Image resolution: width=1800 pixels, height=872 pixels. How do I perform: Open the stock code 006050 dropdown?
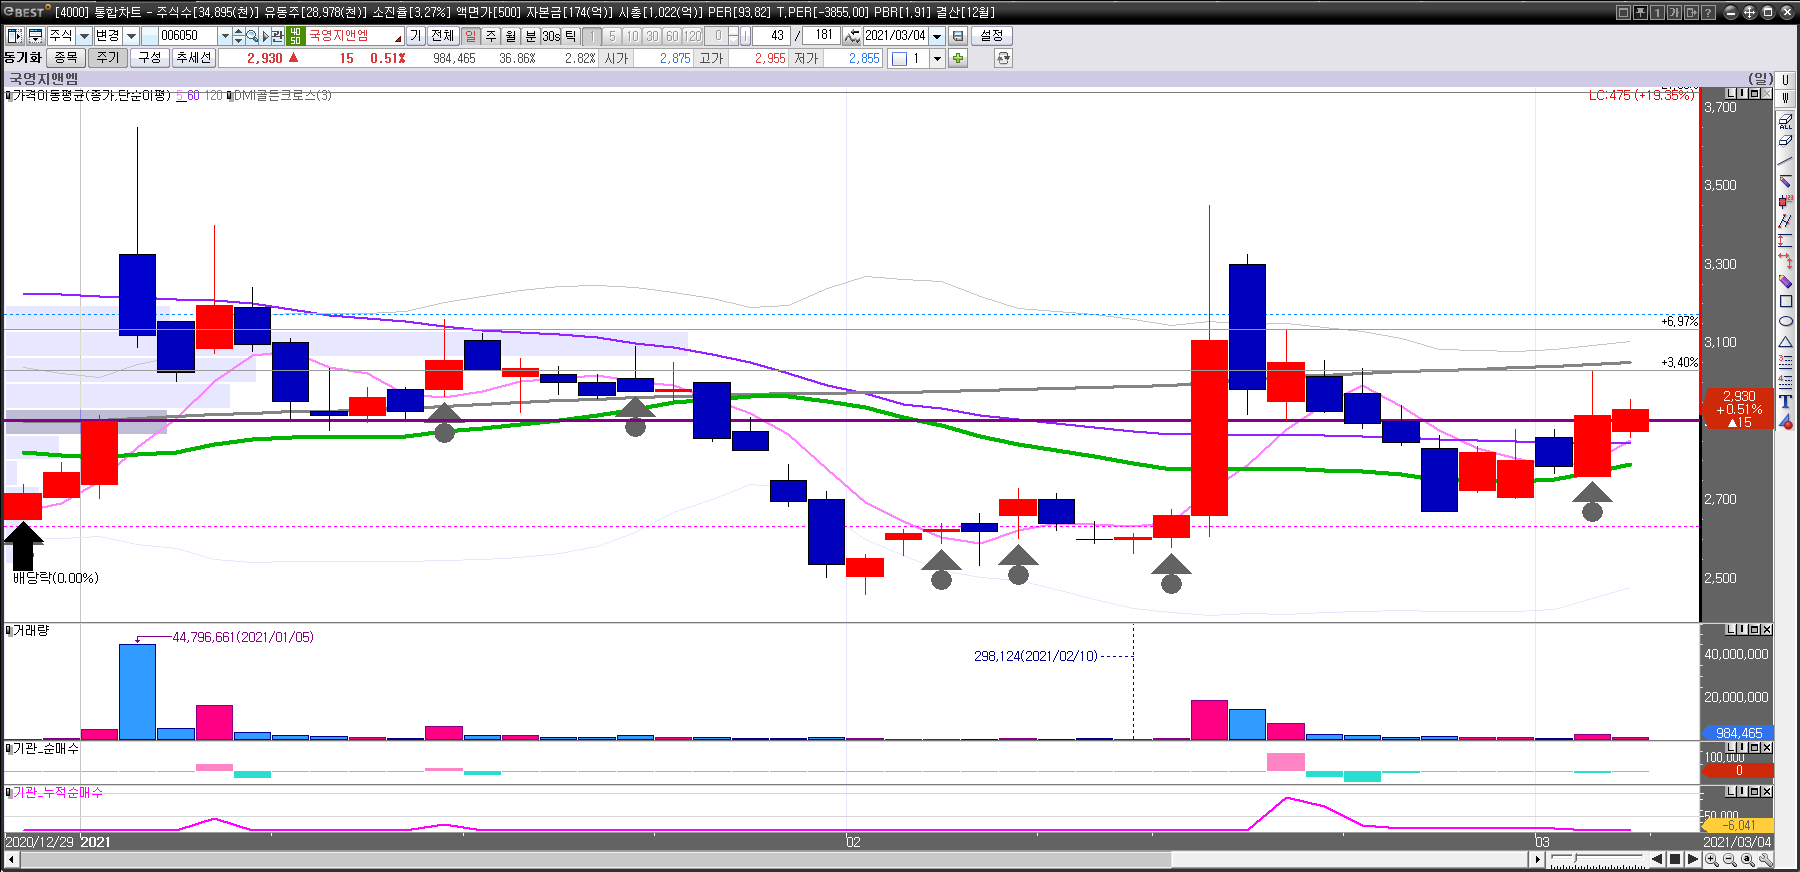click(x=225, y=36)
